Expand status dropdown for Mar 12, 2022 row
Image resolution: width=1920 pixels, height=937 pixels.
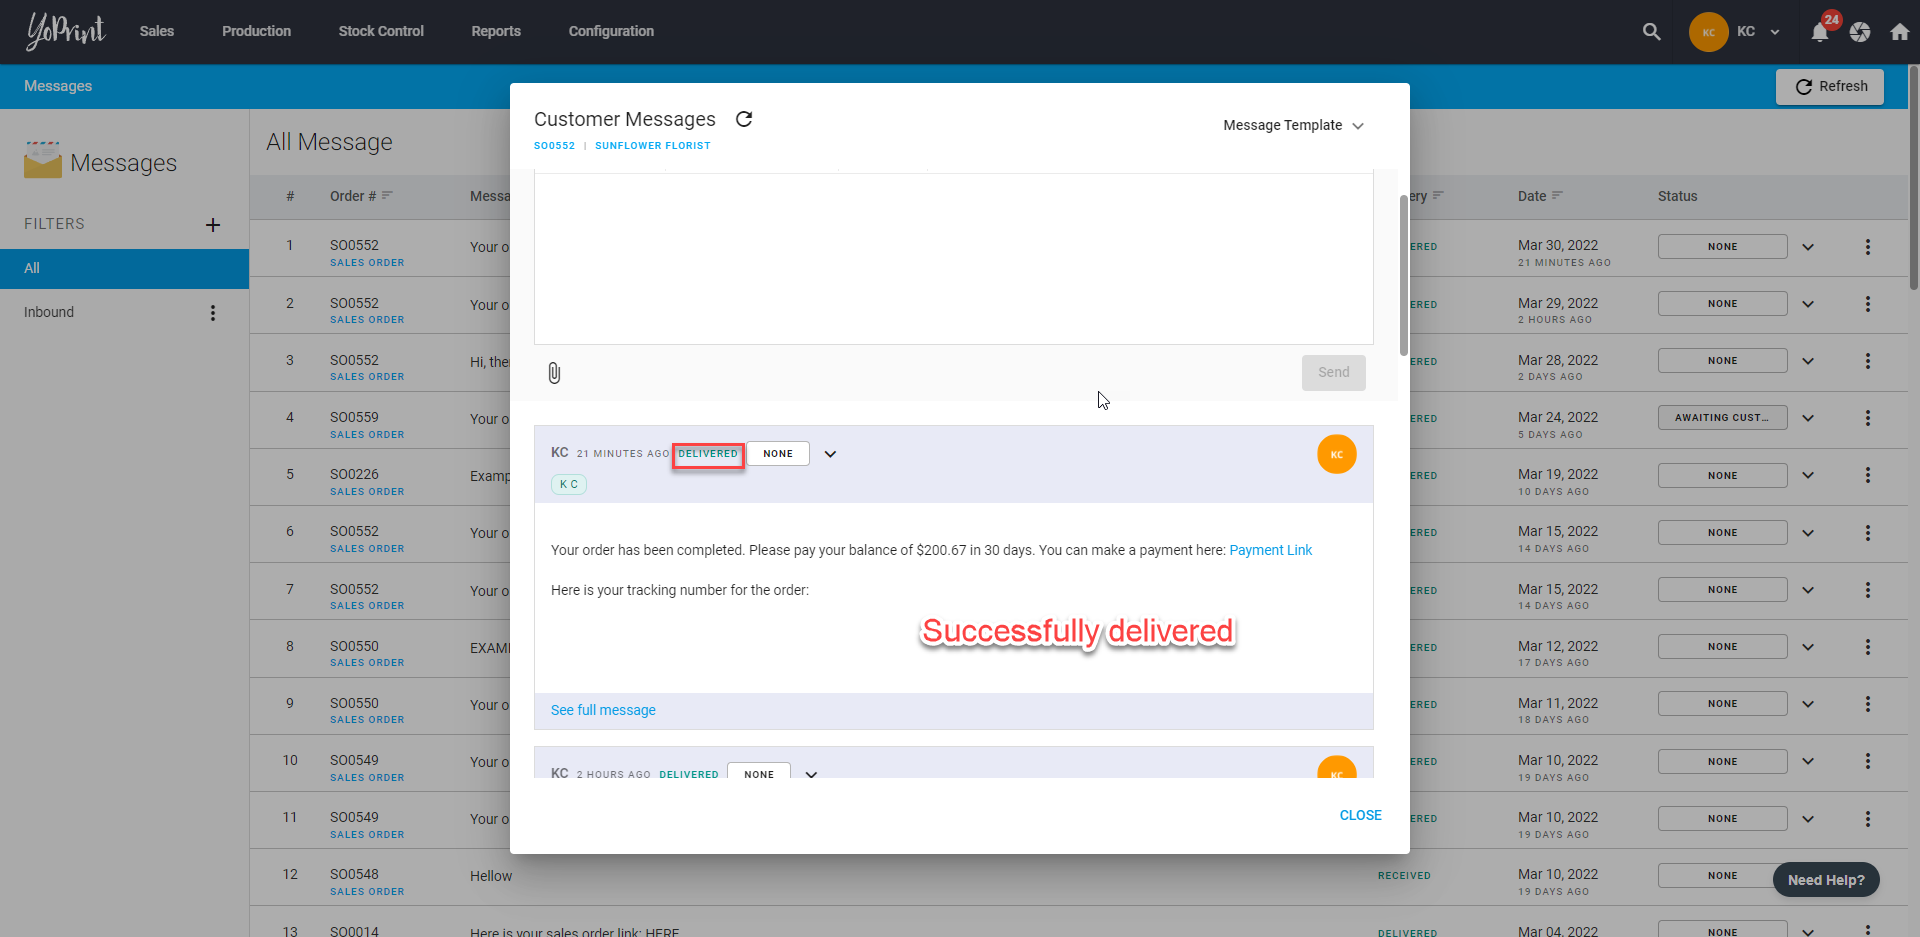(x=1808, y=647)
